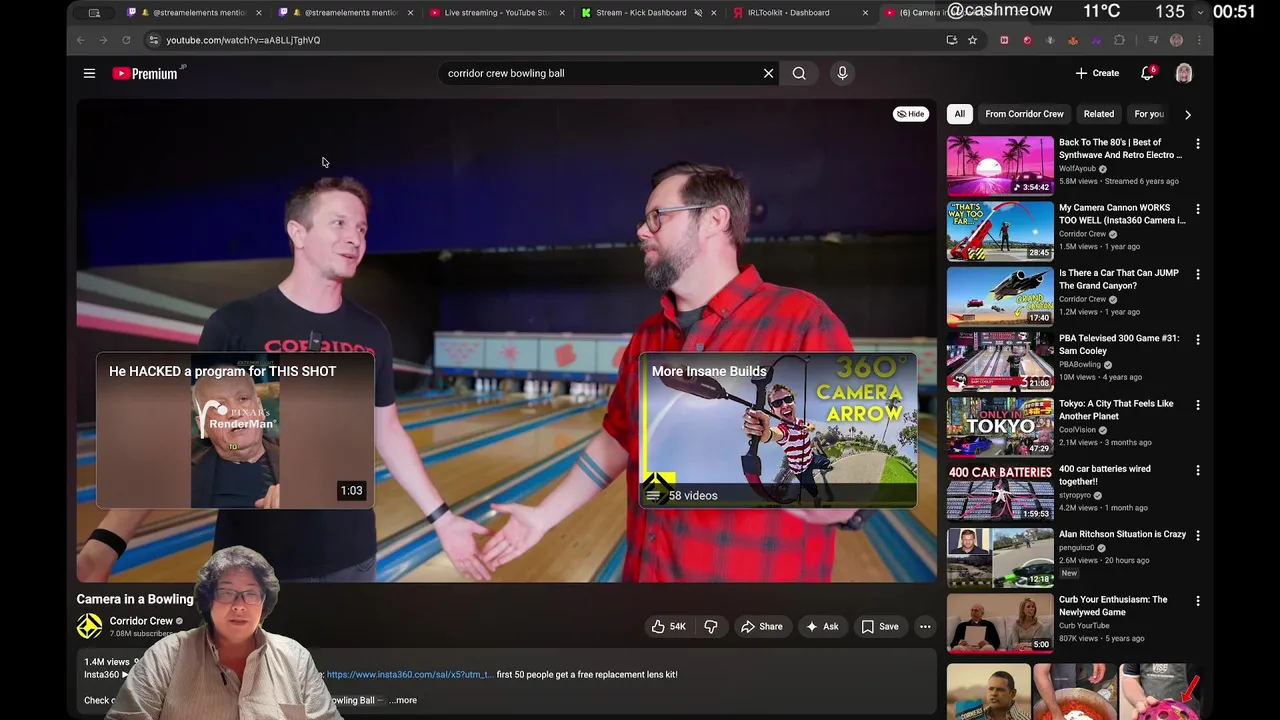Close the Kick Dashboard browser tab
This screenshot has width=1280, height=720.
pyautogui.click(x=714, y=13)
